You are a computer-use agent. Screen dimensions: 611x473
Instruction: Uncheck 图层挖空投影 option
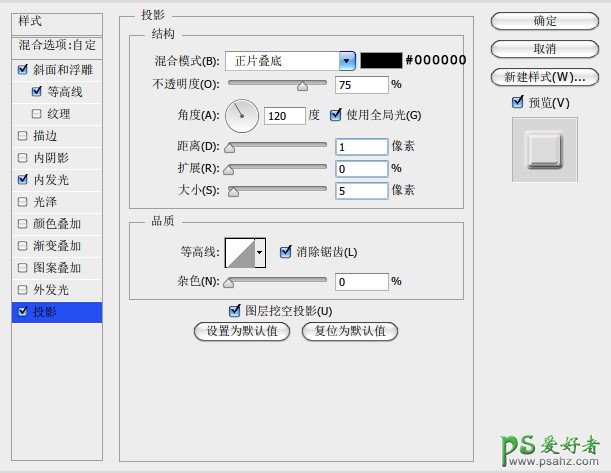coord(236,310)
